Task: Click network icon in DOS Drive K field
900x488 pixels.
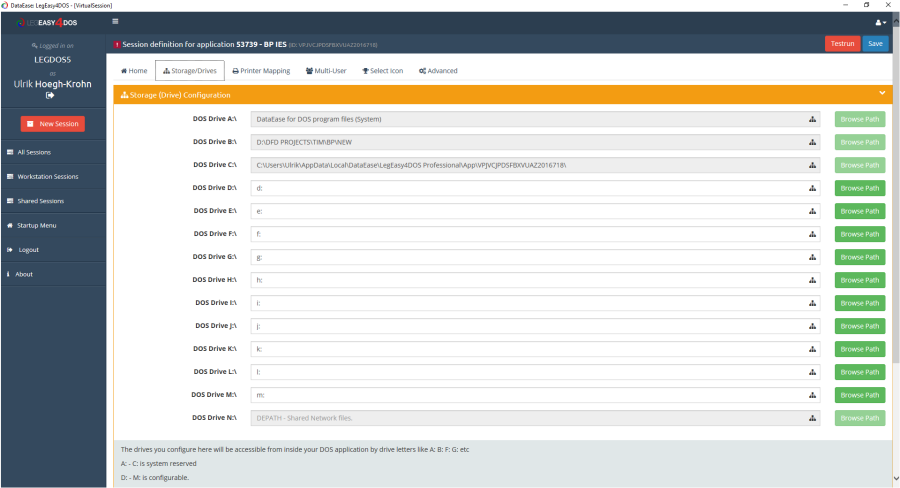Action: (812, 349)
